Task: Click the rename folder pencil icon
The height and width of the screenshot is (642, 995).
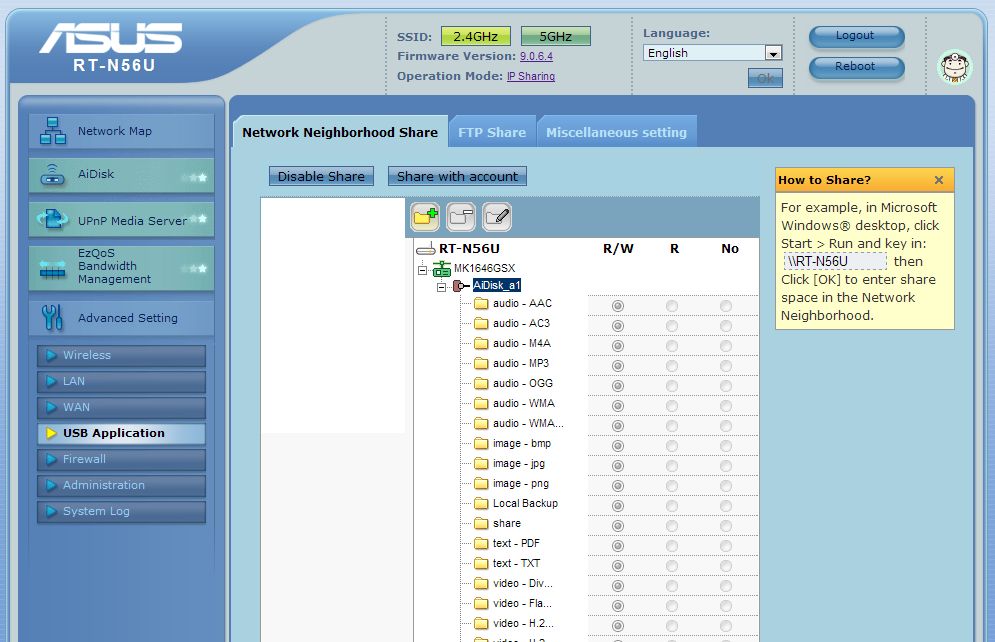Action: pos(497,215)
